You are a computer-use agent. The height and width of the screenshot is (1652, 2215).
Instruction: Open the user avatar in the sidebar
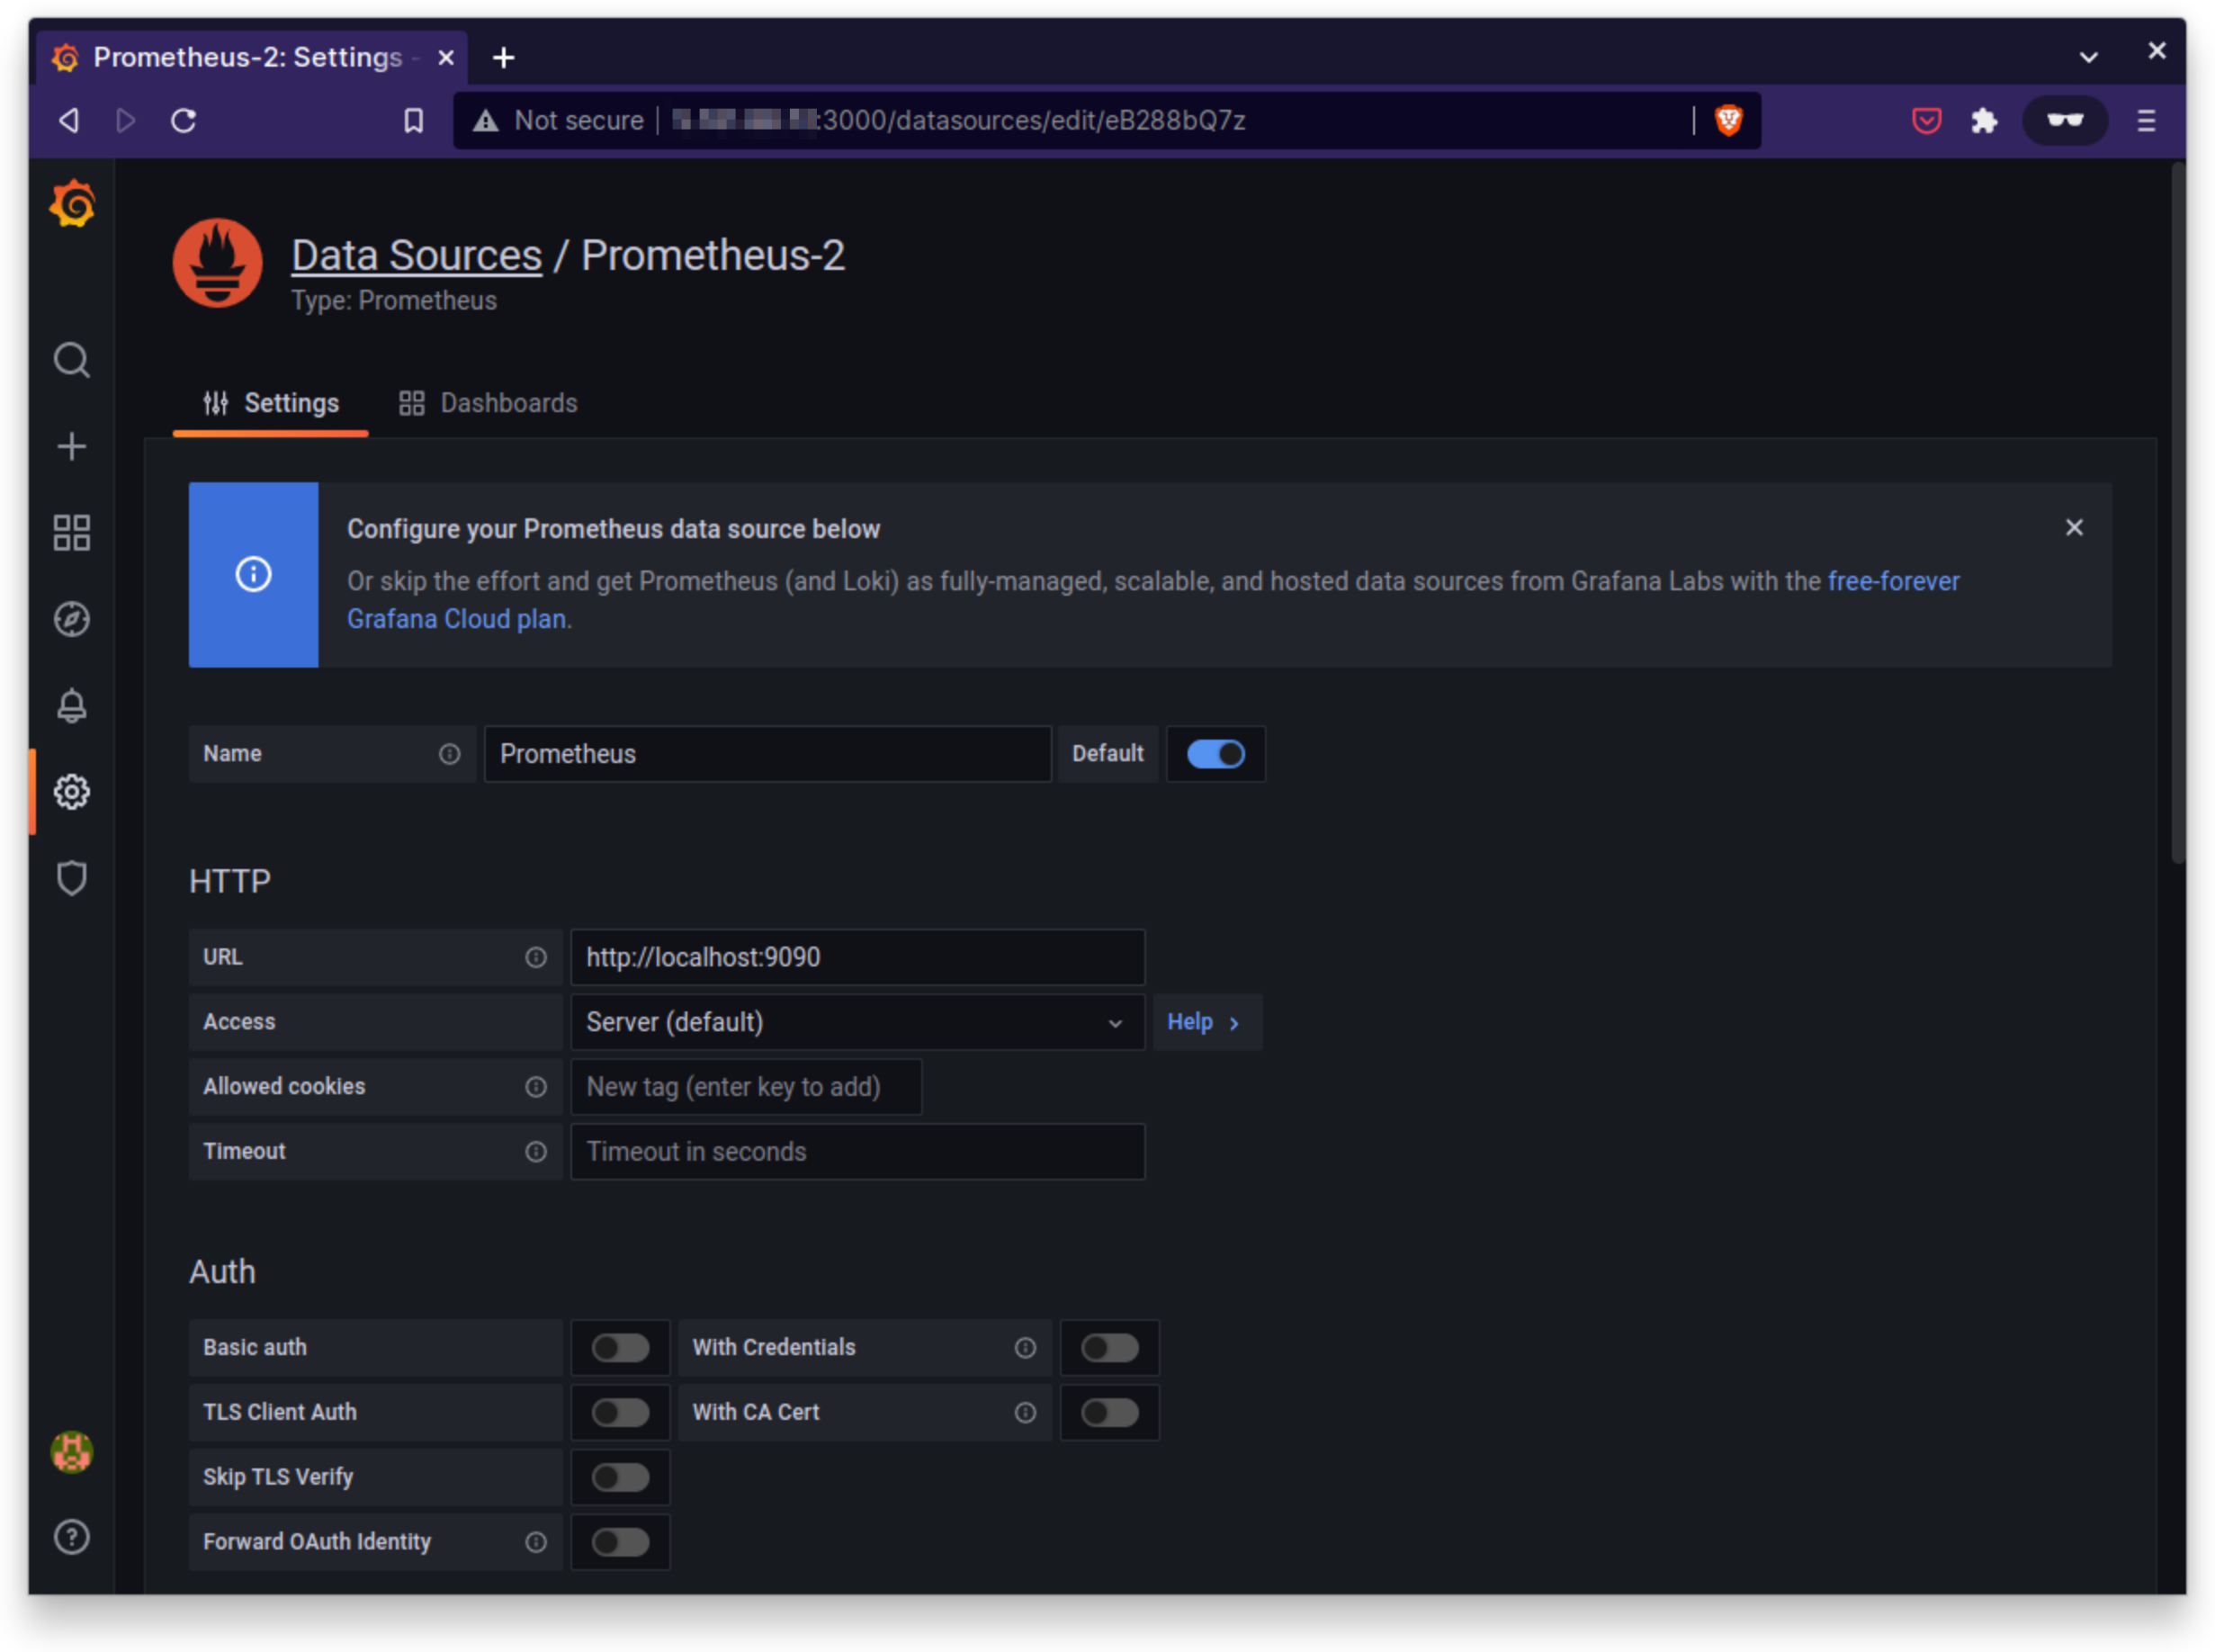point(71,1453)
